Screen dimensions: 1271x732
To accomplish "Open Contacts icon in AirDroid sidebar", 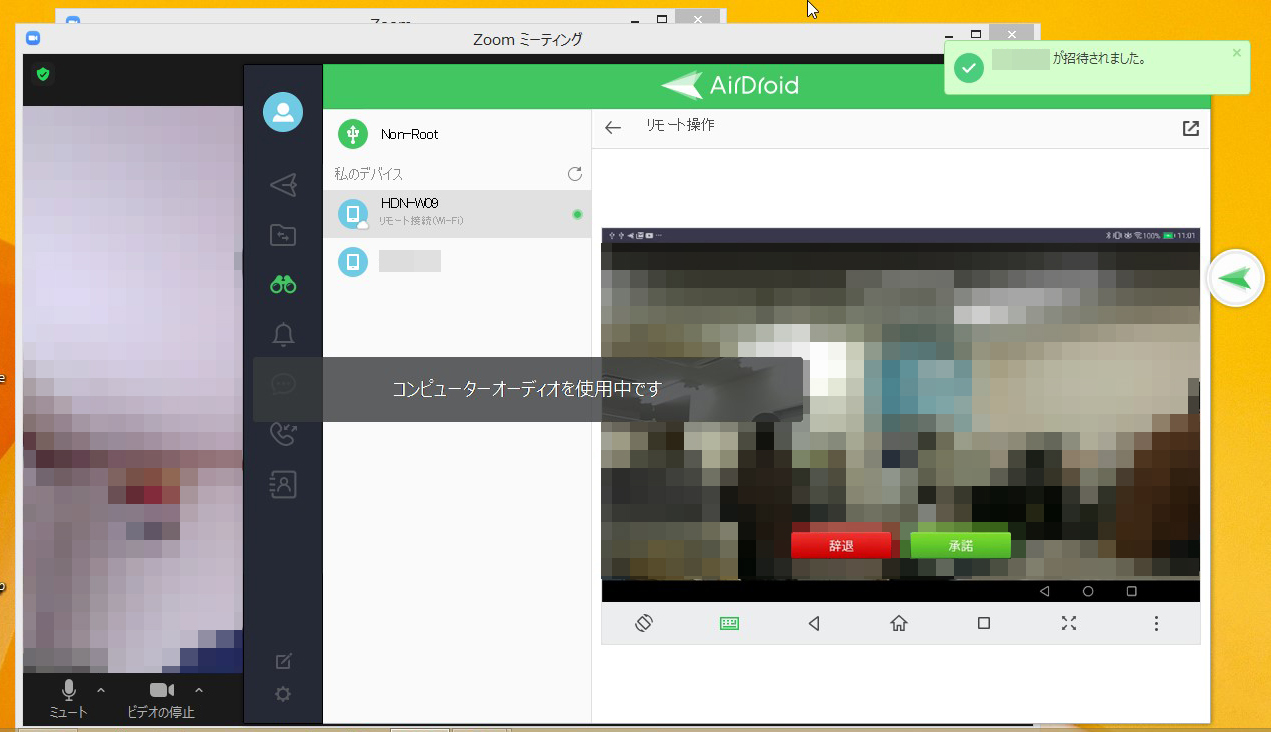I will (283, 485).
